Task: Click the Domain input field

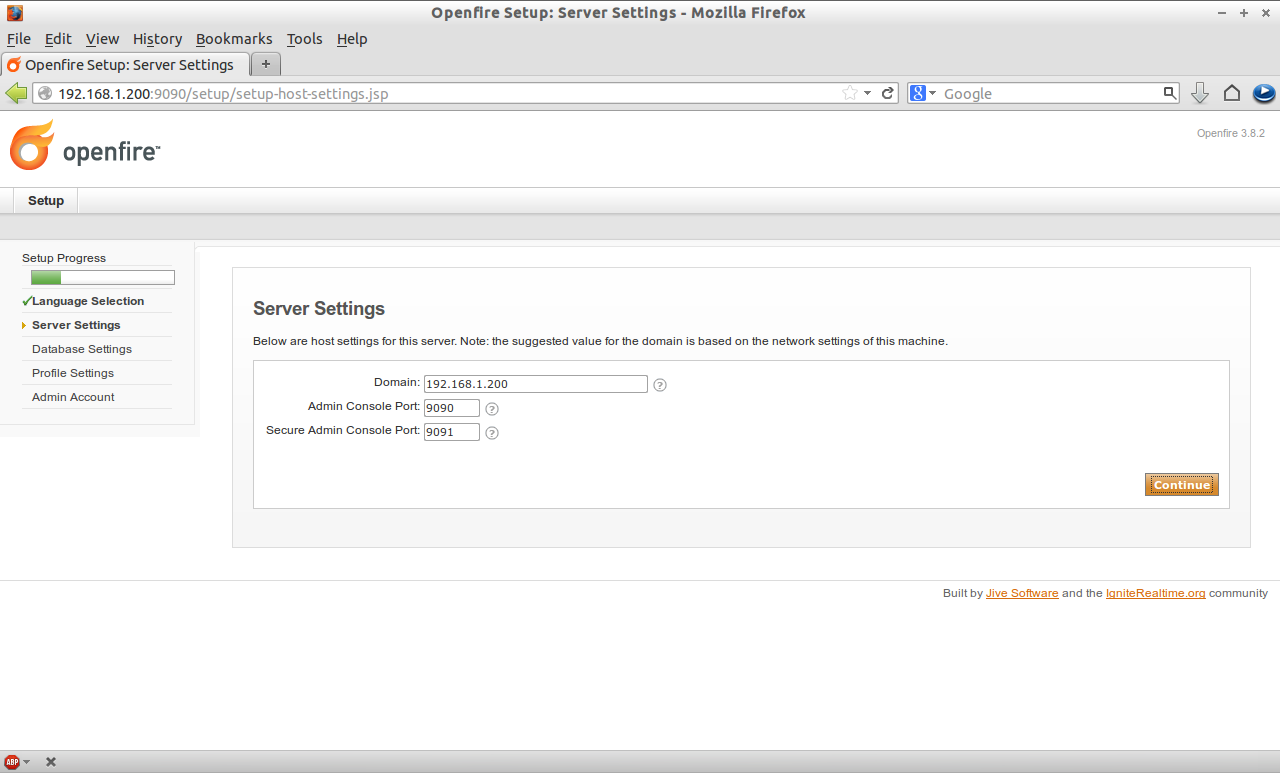Action: pos(536,384)
